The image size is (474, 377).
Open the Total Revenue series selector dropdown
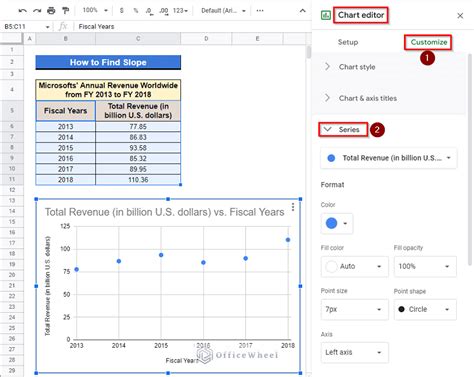(389, 158)
